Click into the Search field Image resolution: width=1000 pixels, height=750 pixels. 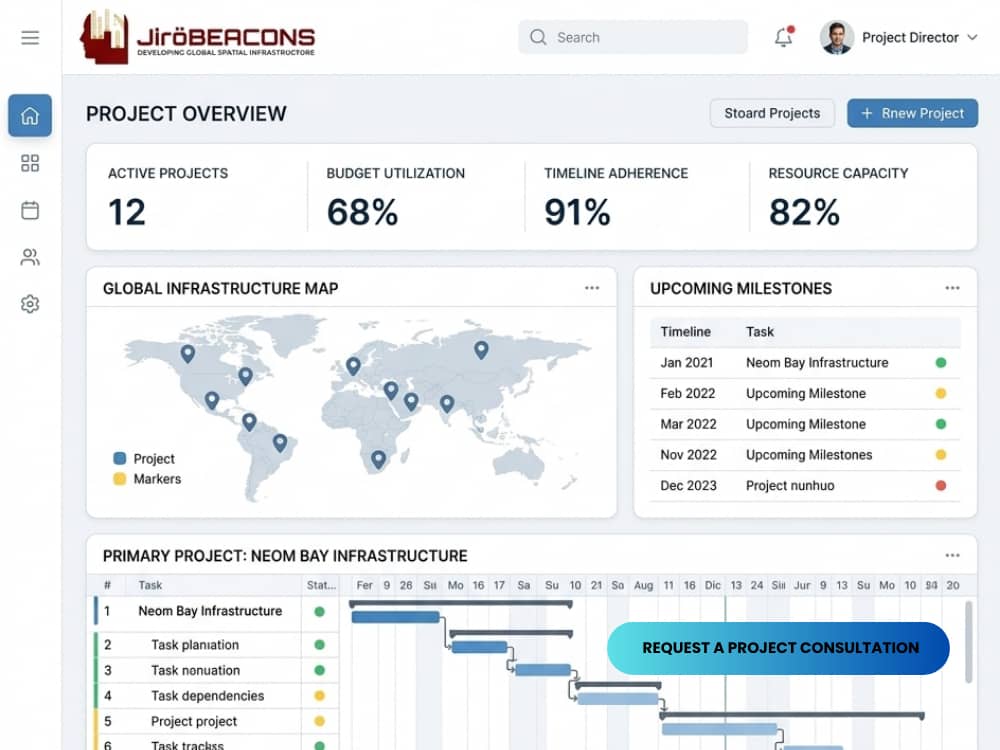pyautogui.click(x=633, y=37)
